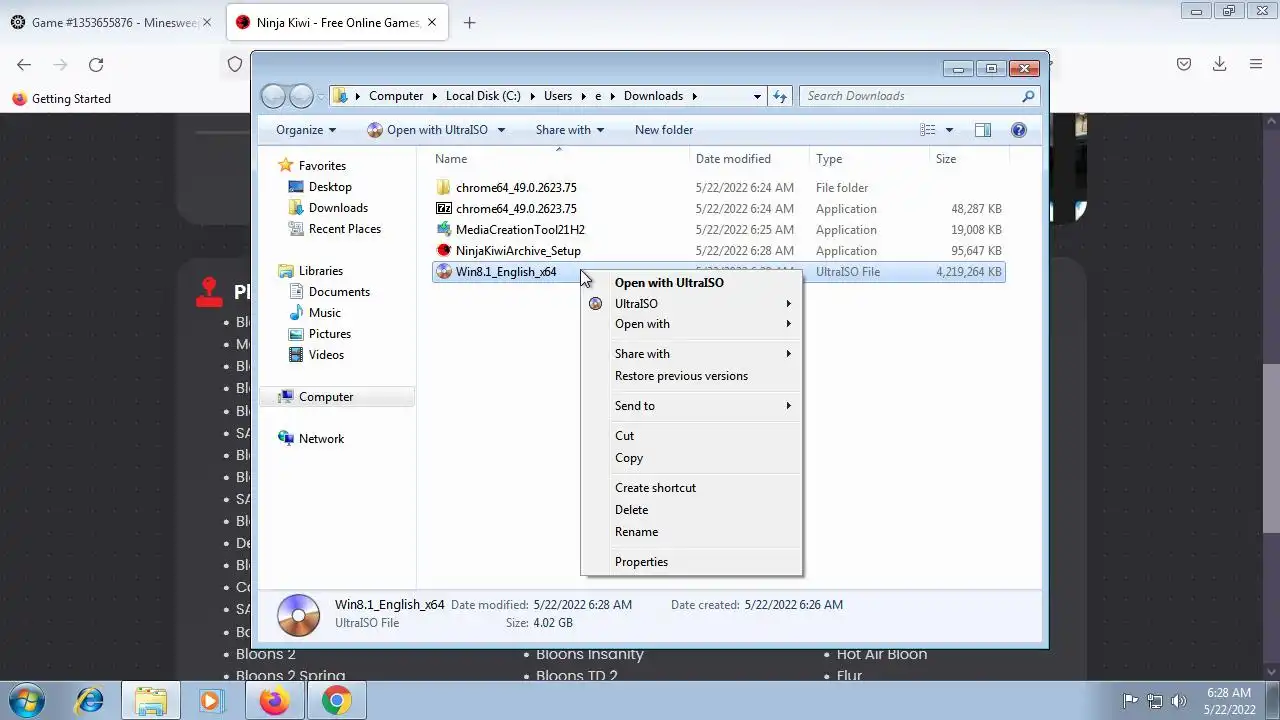1280x720 pixels.
Task: Choose Rename in context menu
Action: point(636,532)
